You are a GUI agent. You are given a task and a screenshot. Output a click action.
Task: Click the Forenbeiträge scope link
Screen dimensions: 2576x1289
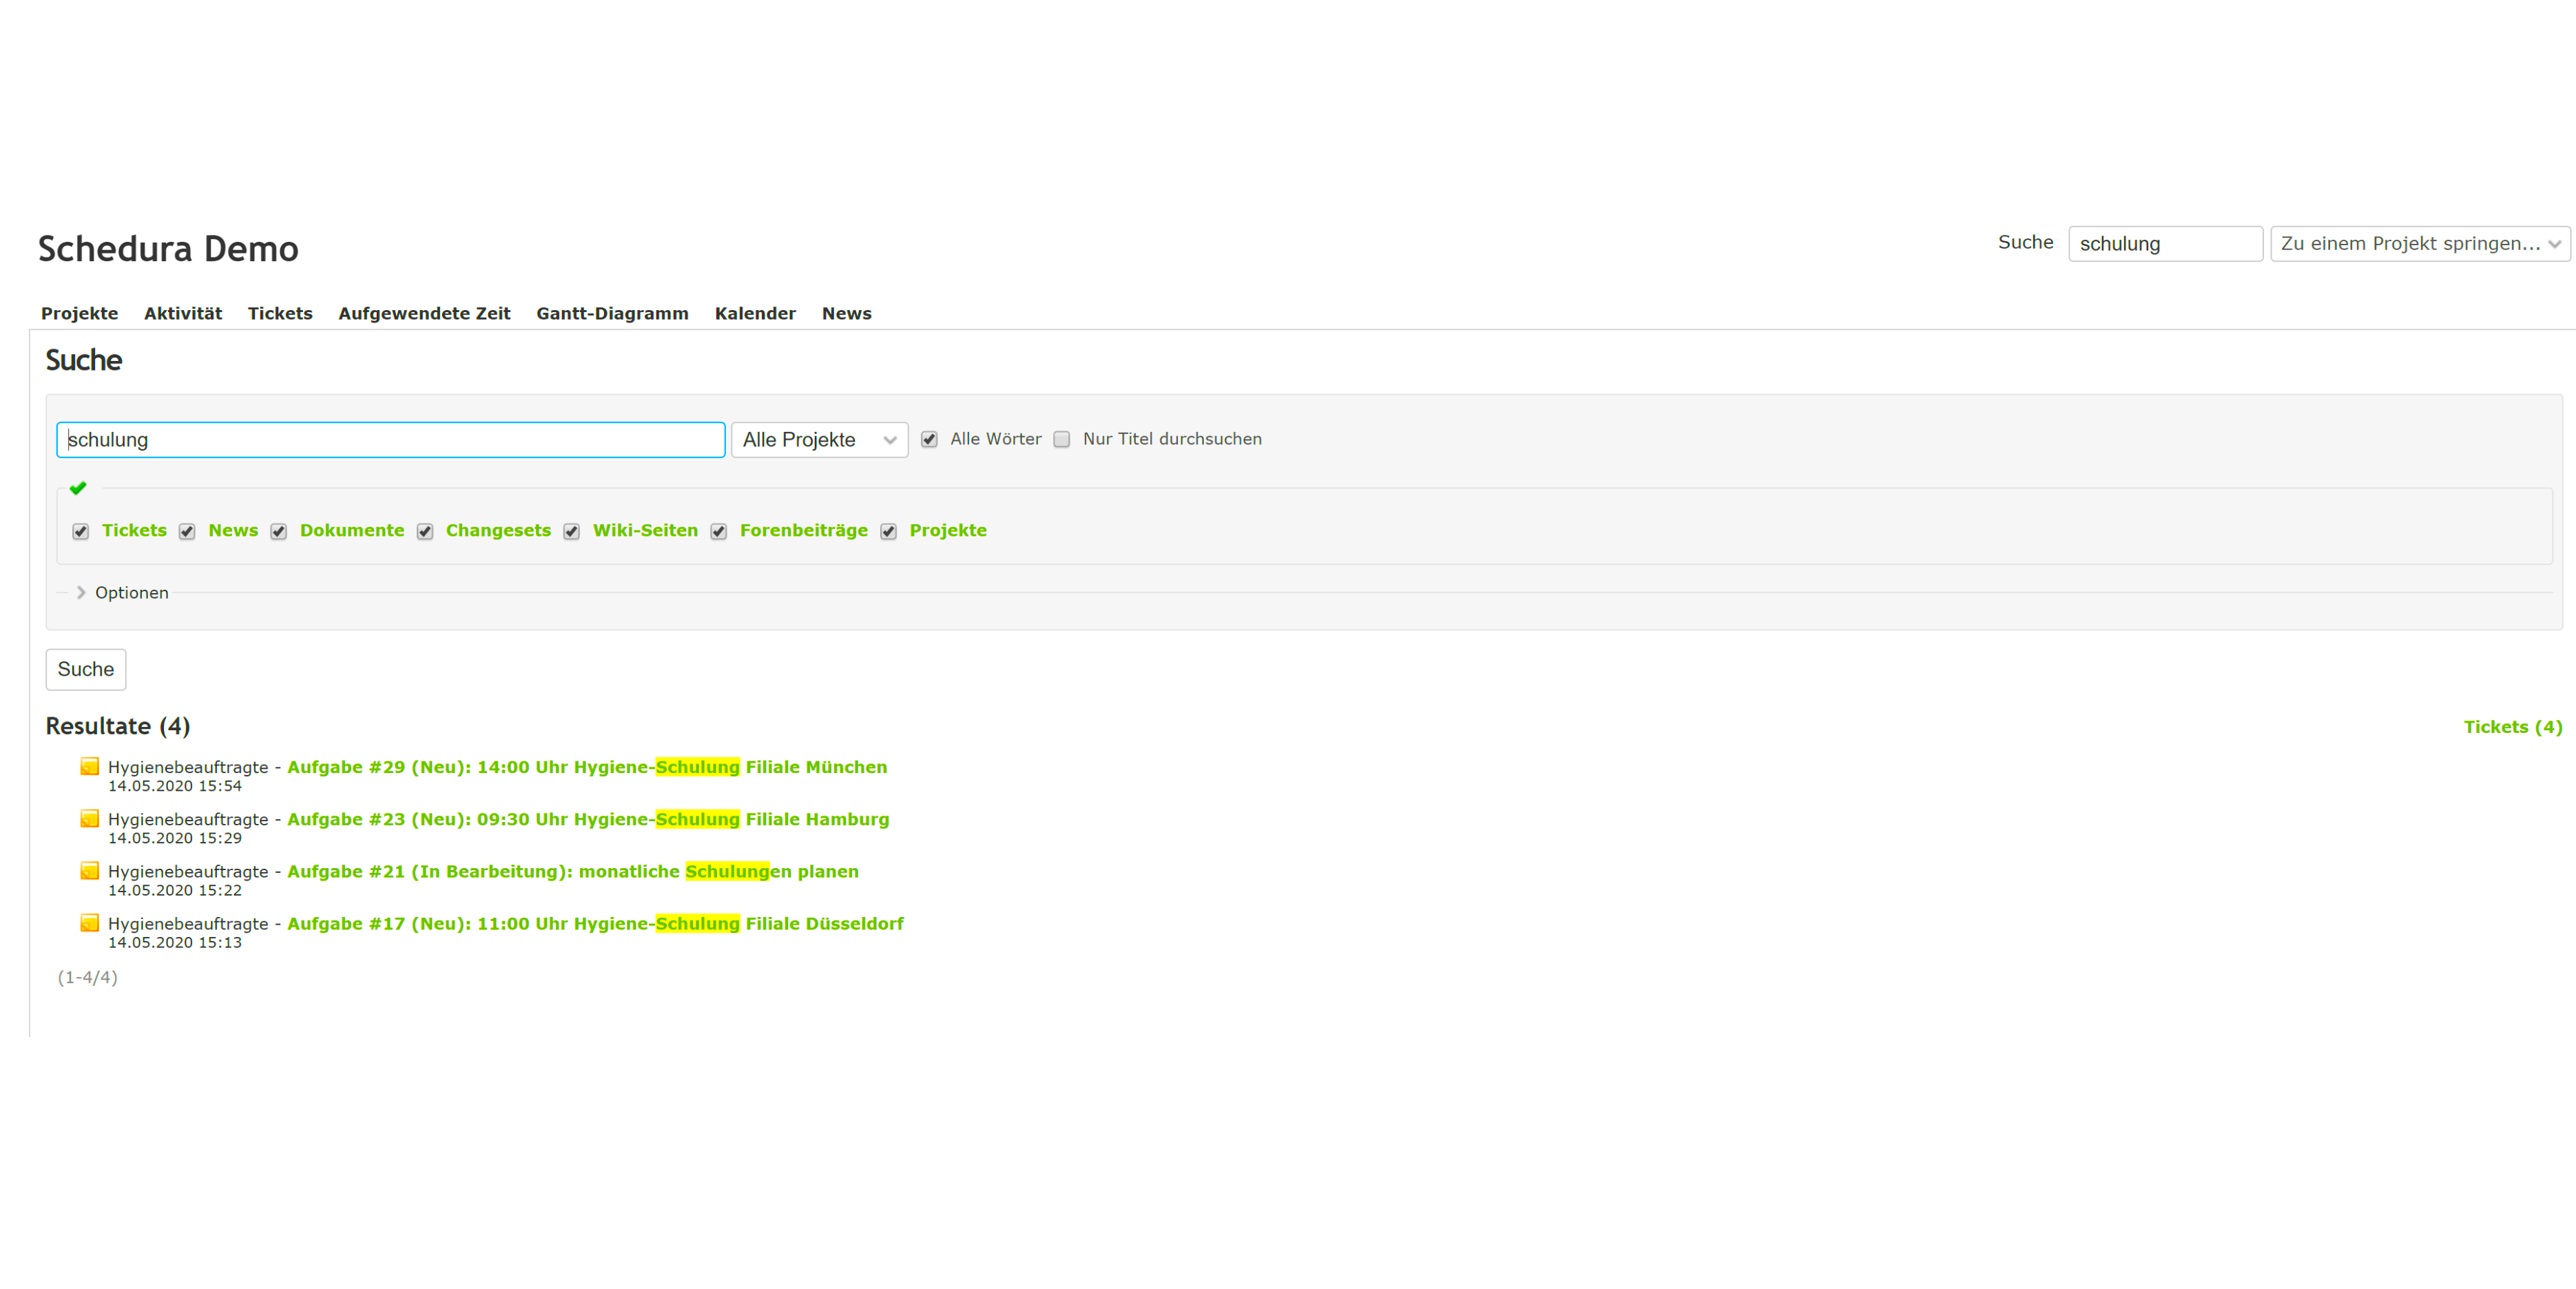803,530
